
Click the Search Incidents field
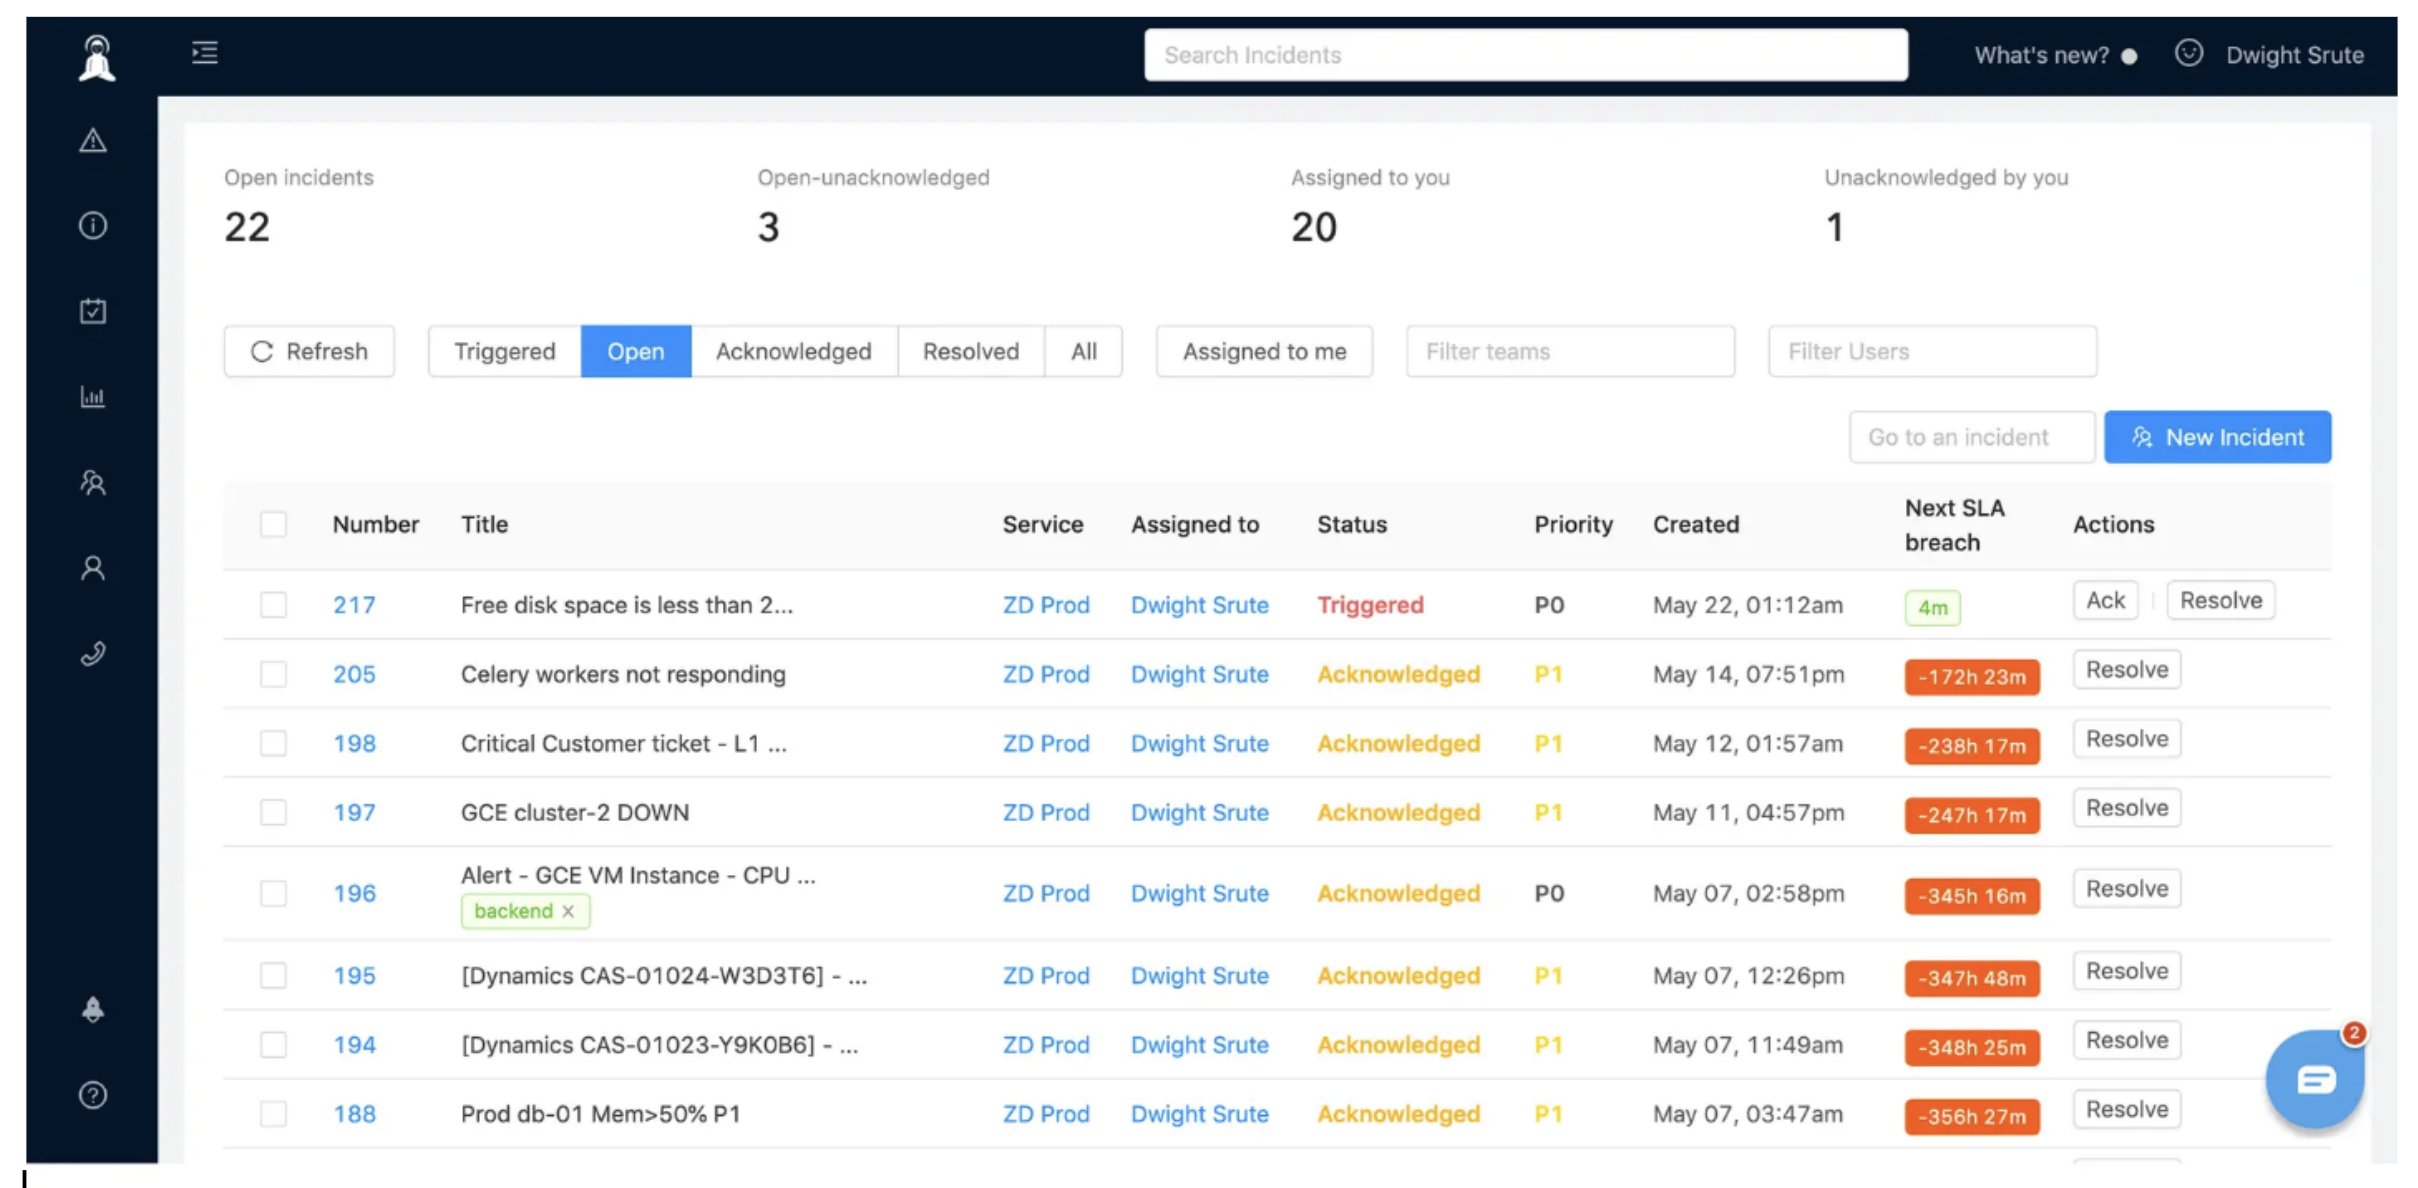click(x=1525, y=55)
